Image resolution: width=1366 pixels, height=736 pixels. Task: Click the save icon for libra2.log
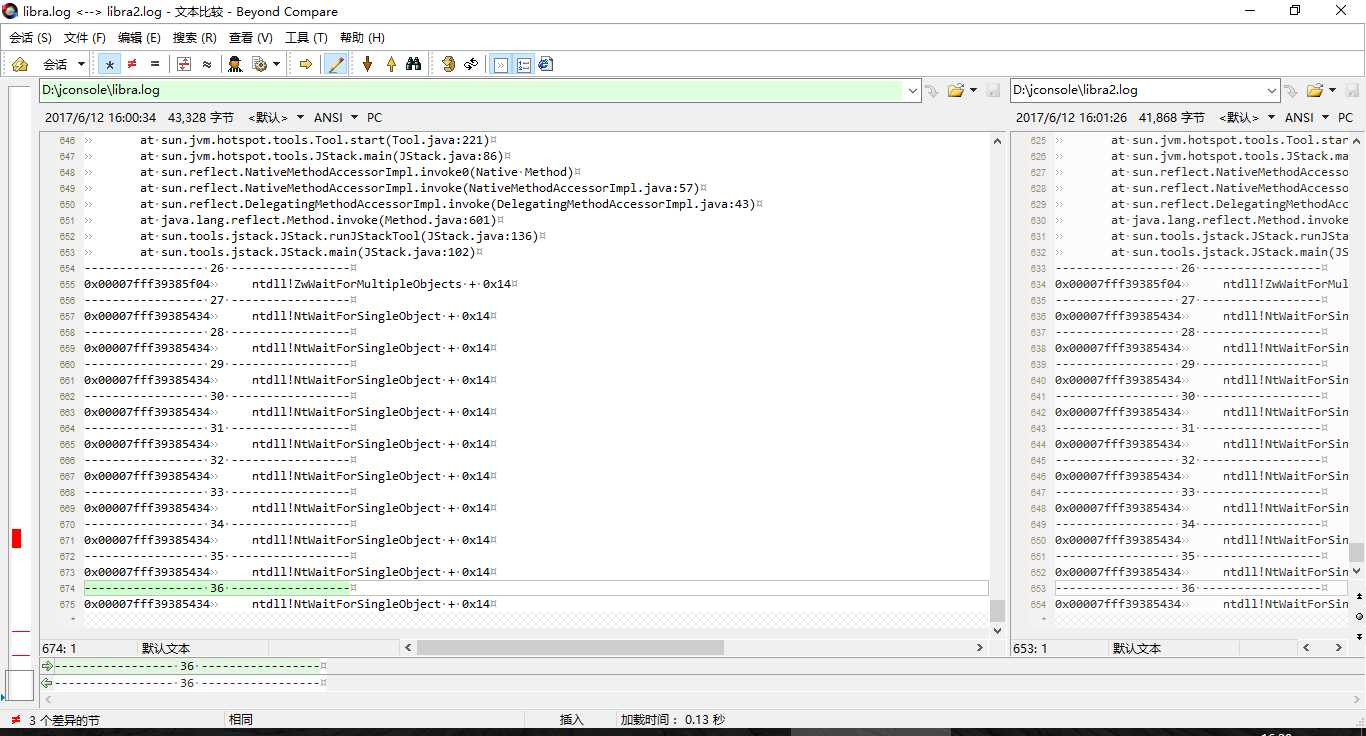click(1353, 90)
